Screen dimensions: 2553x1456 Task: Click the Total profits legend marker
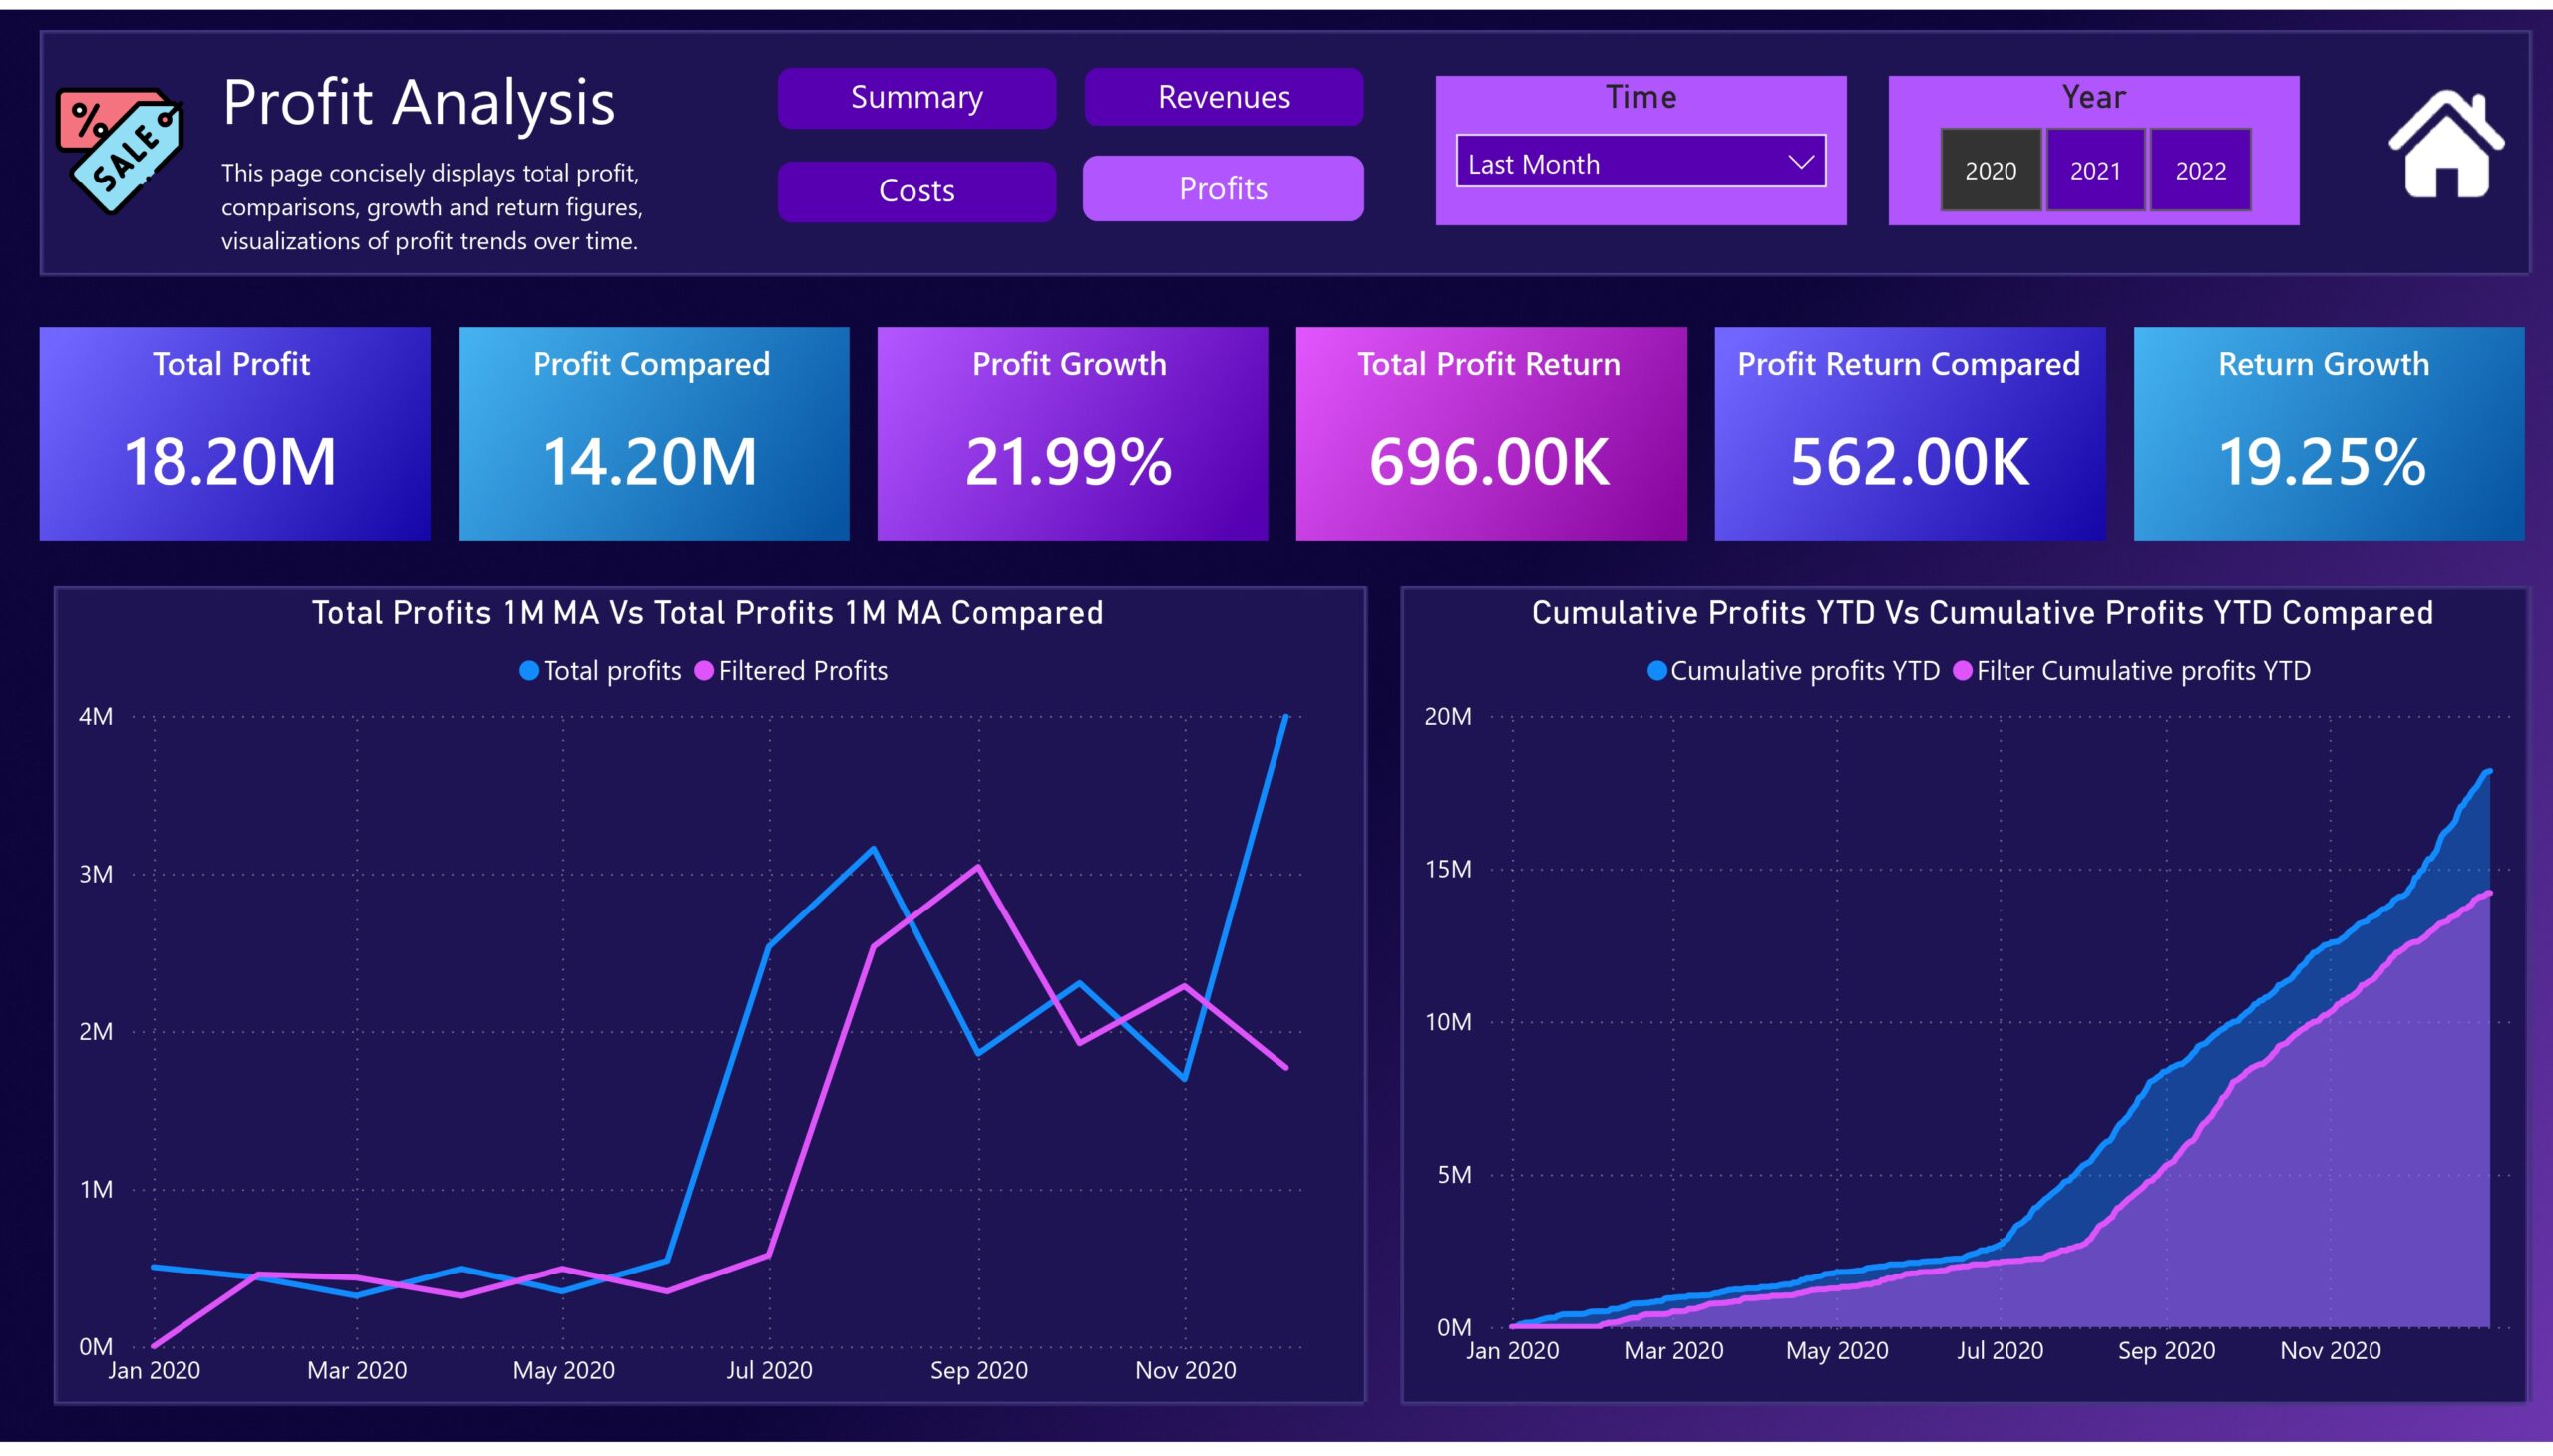pyautogui.click(x=528, y=671)
